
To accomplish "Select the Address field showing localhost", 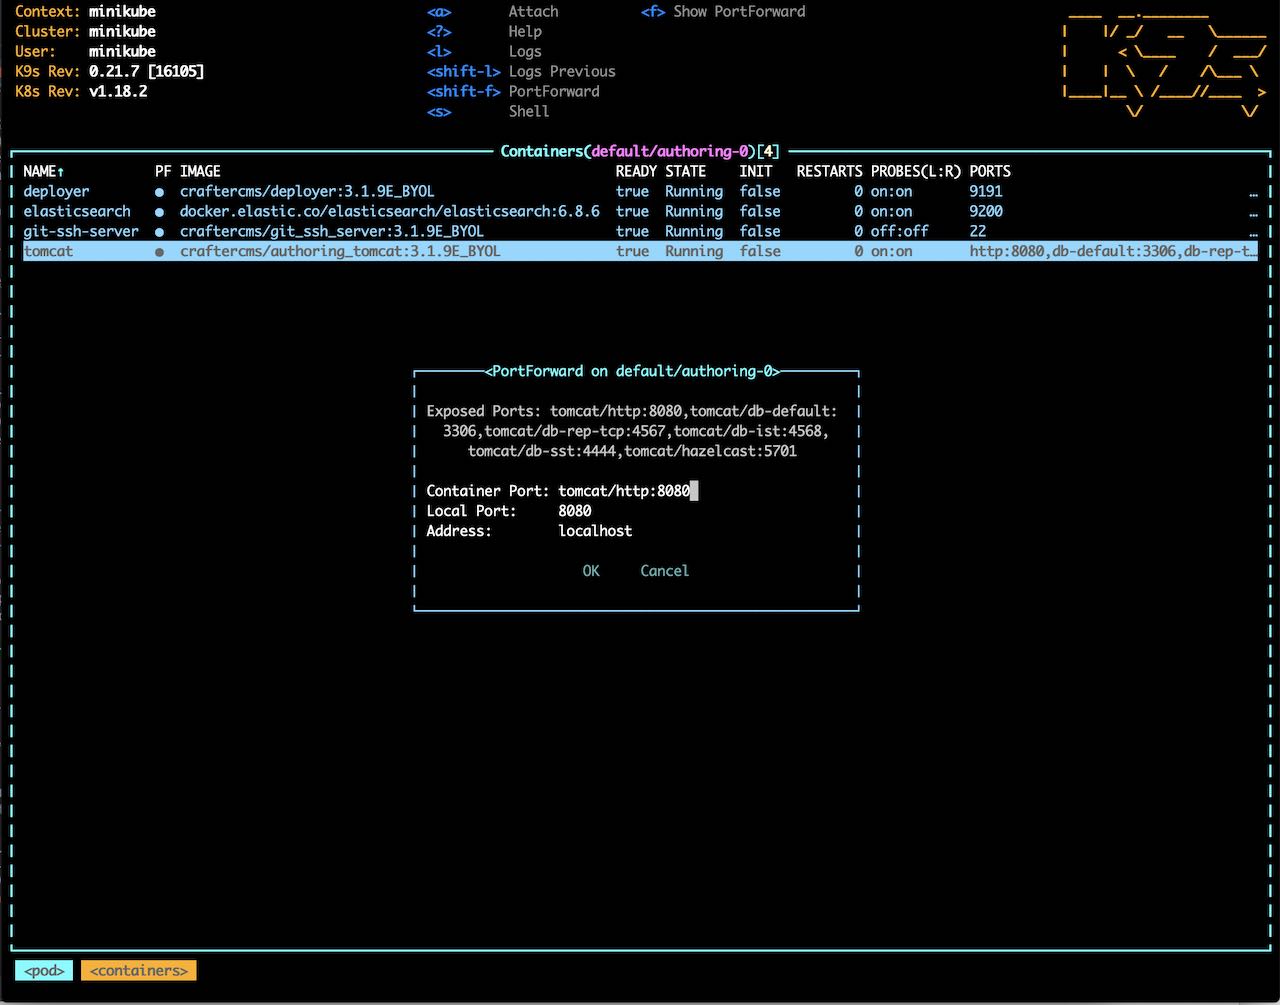I will pos(595,531).
